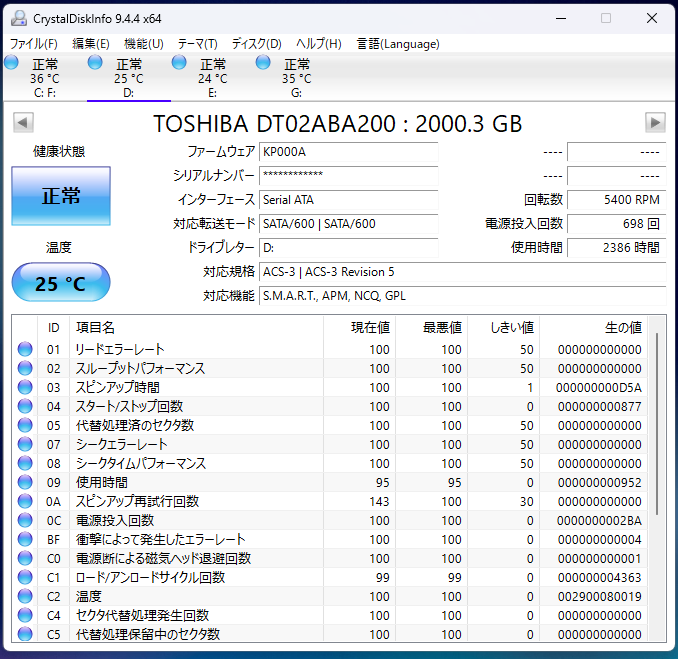Open the 機能(U) menu
Viewport: 678px width, 659px height.
(144, 44)
